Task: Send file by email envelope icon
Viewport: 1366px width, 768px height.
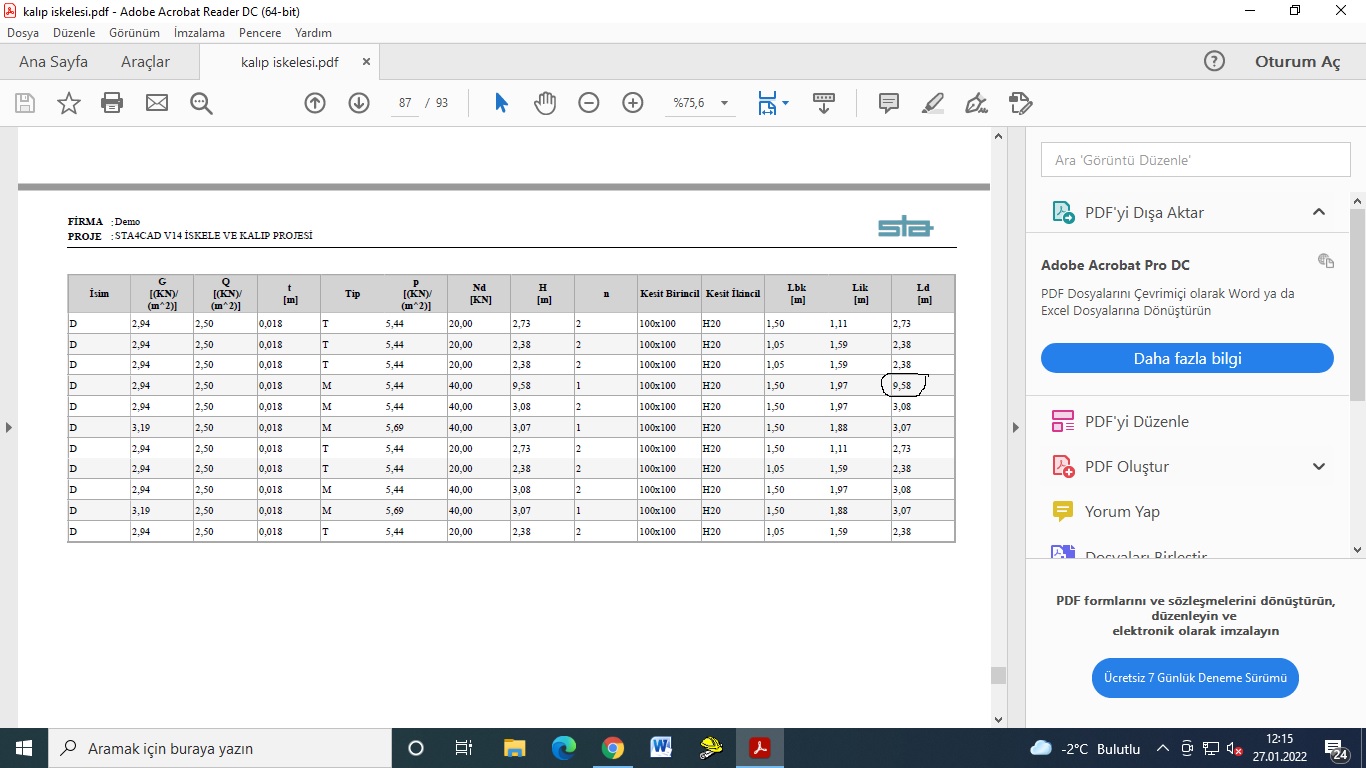Action: coord(157,103)
